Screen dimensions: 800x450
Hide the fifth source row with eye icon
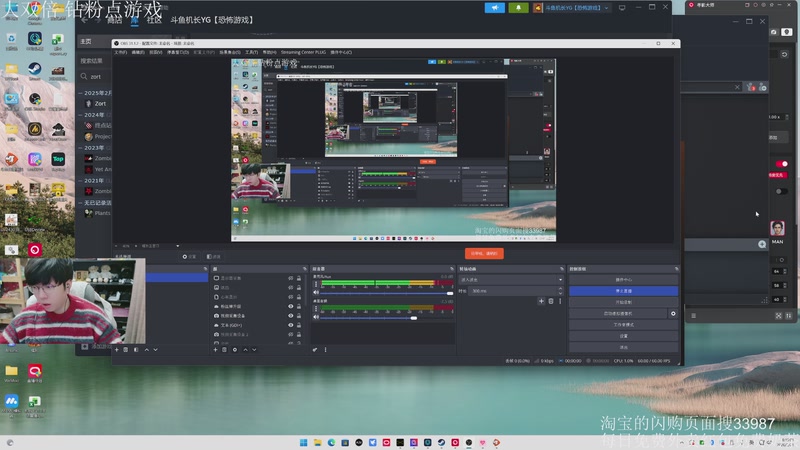coord(291,316)
